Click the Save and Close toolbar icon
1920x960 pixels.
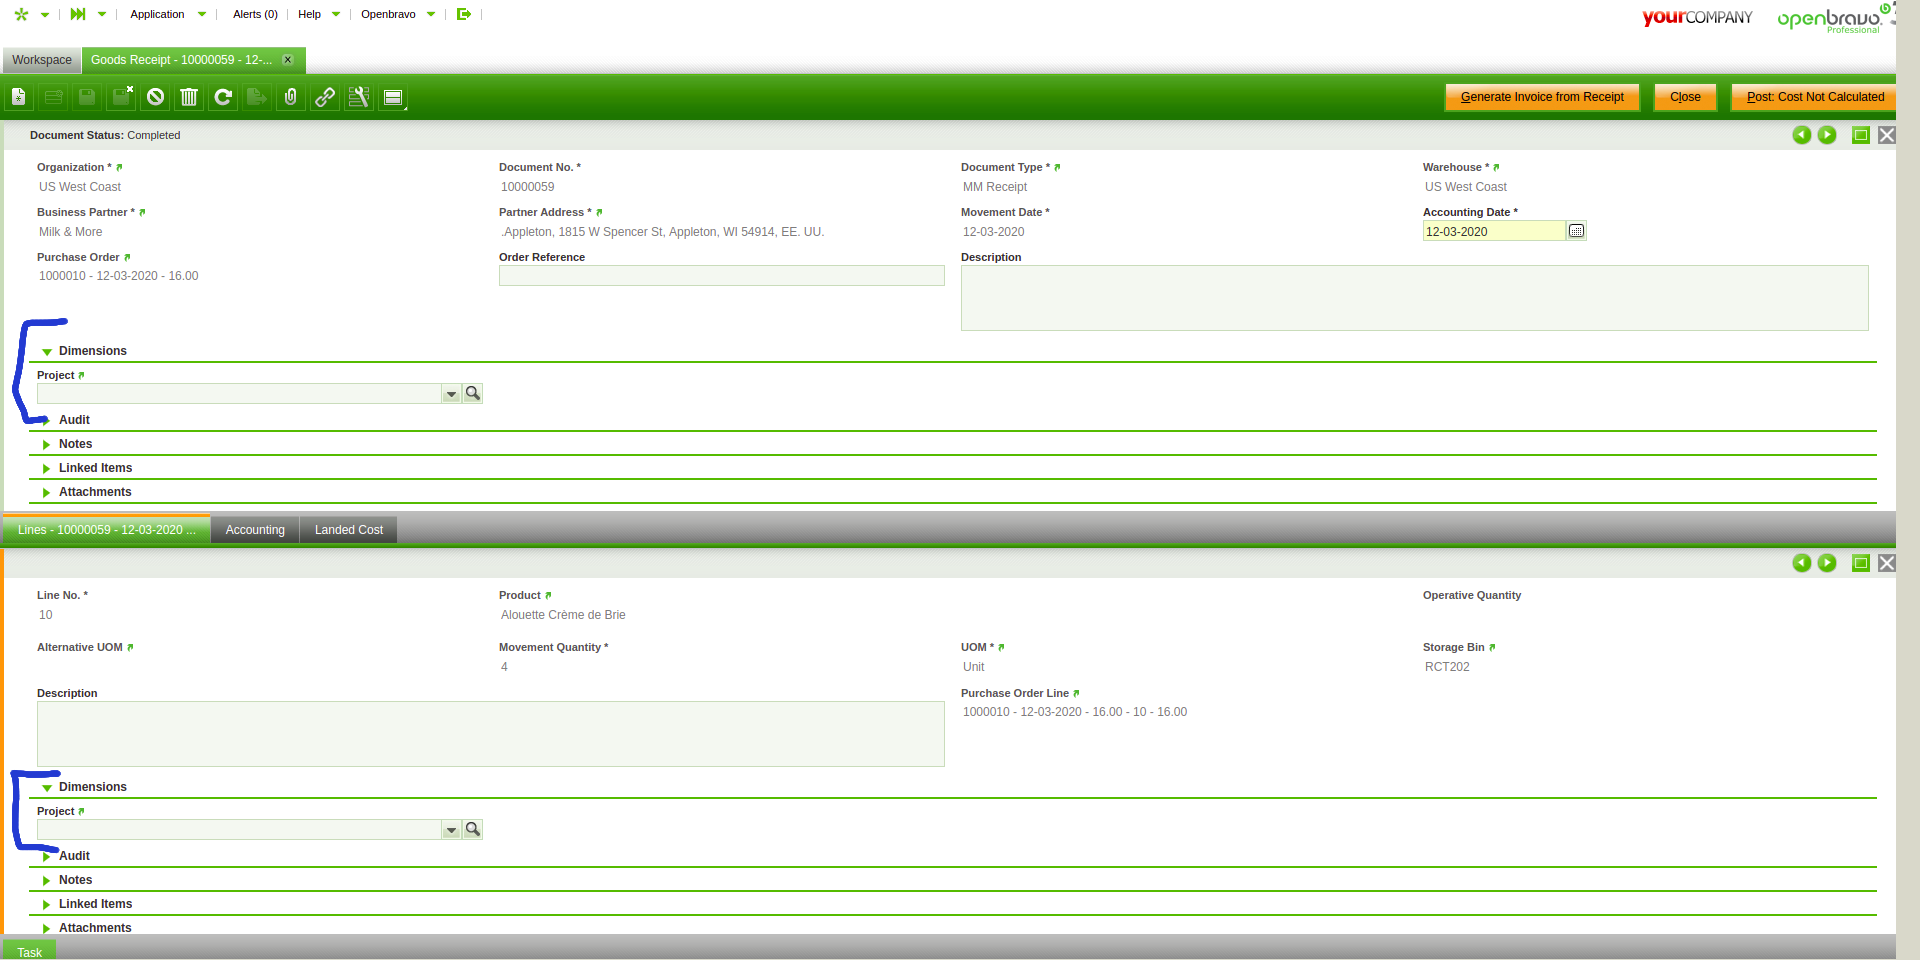coord(122,97)
